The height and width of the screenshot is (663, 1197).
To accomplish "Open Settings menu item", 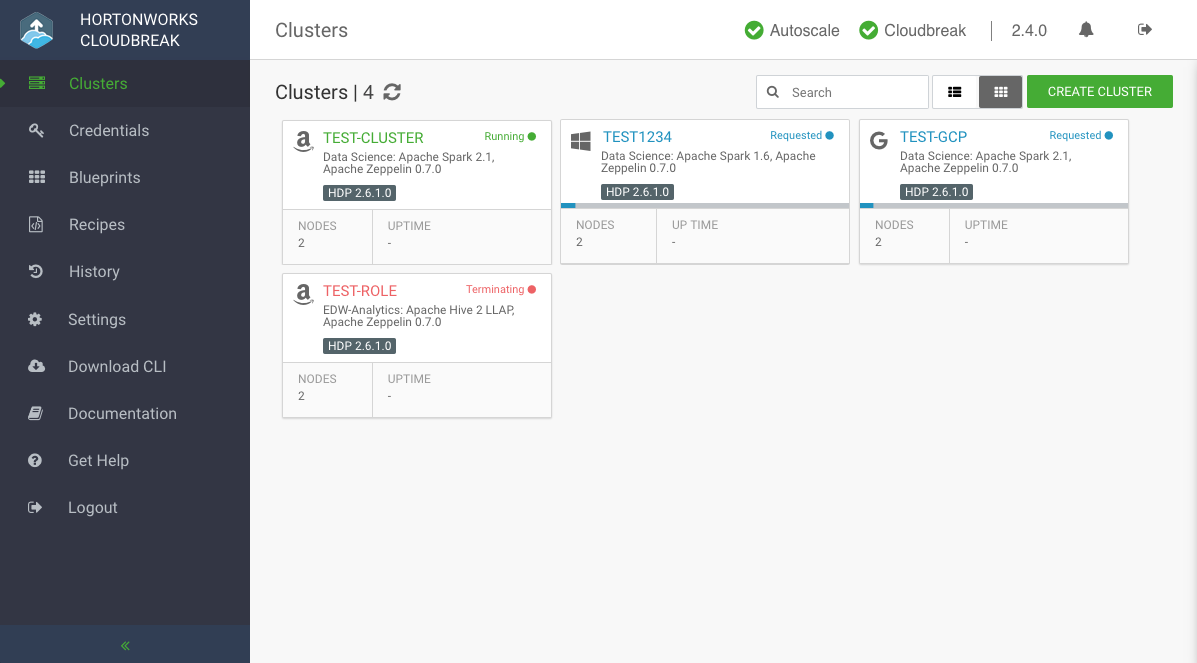I will click(97, 319).
